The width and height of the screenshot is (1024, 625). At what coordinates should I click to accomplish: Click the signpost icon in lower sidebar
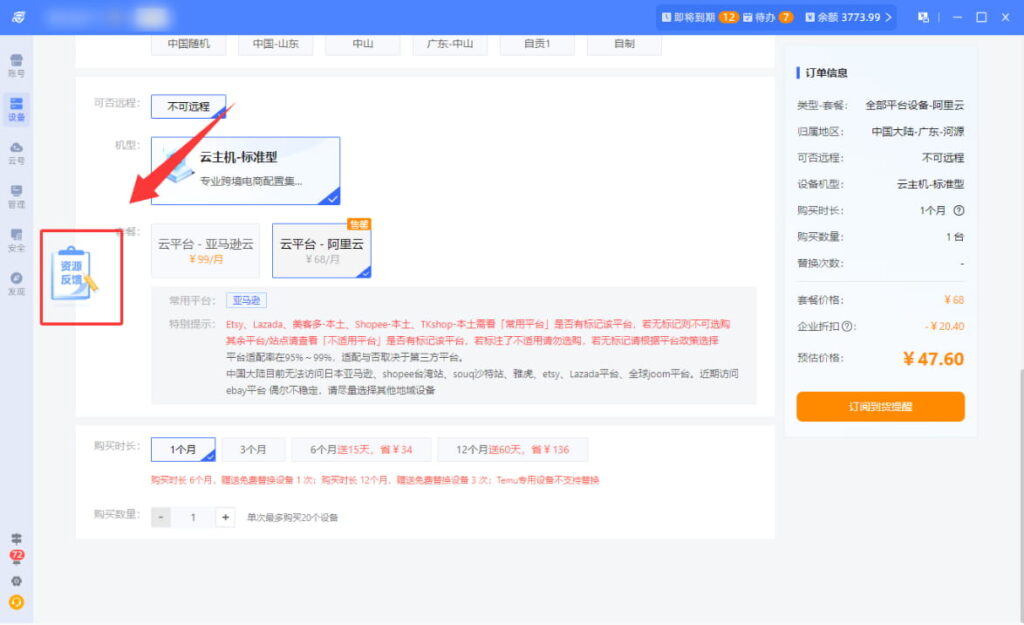coord(16,538)
